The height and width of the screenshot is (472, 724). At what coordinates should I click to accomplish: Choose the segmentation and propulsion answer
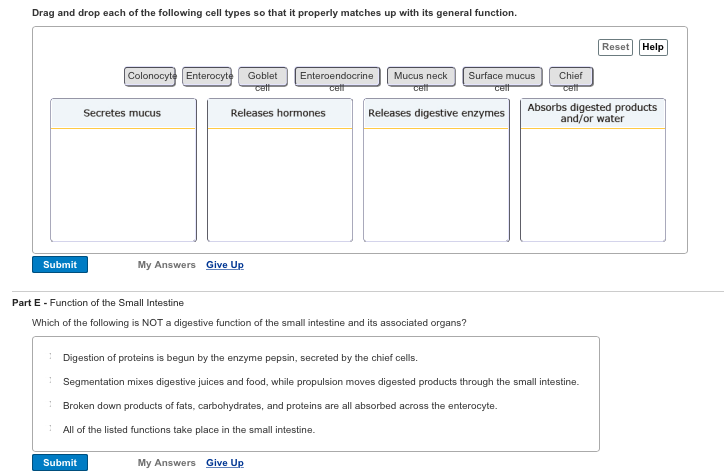tap(51, 382)
